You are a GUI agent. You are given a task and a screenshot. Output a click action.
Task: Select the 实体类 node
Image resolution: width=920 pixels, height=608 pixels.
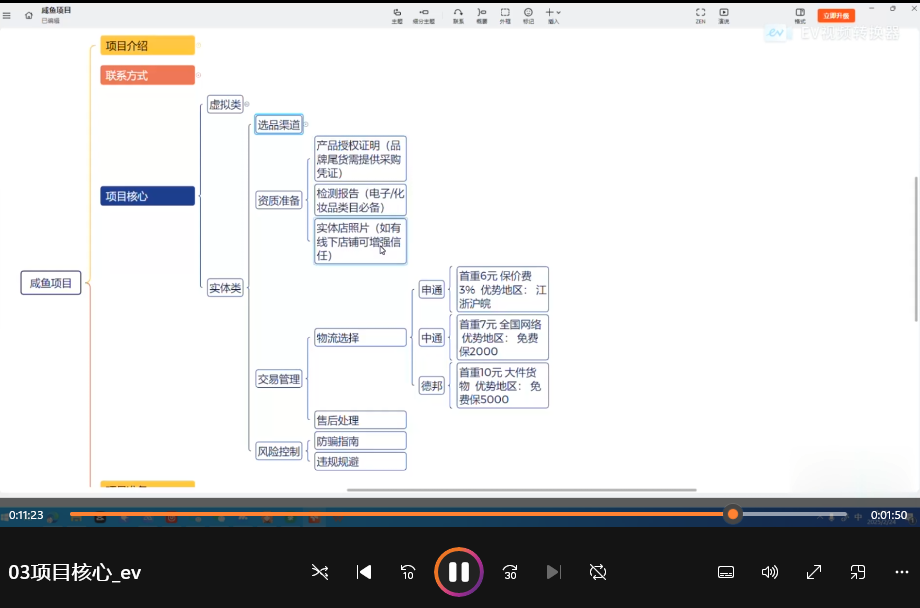(x=225, y=288)
